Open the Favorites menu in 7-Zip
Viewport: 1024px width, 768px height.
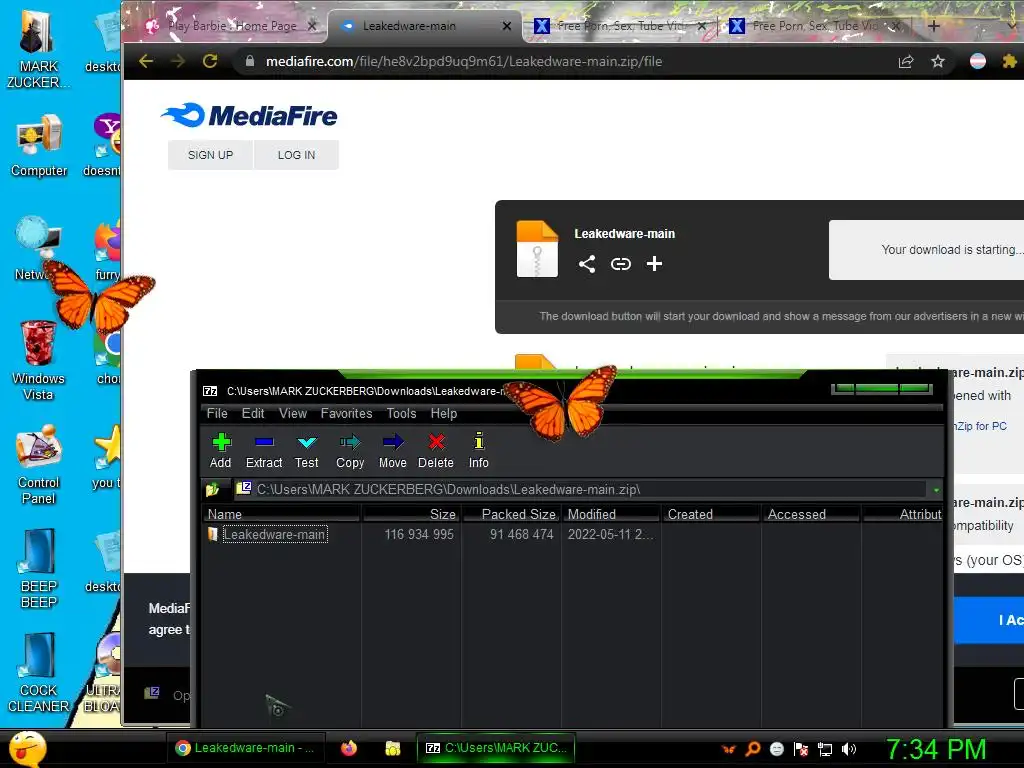click(x=346, y=413)
